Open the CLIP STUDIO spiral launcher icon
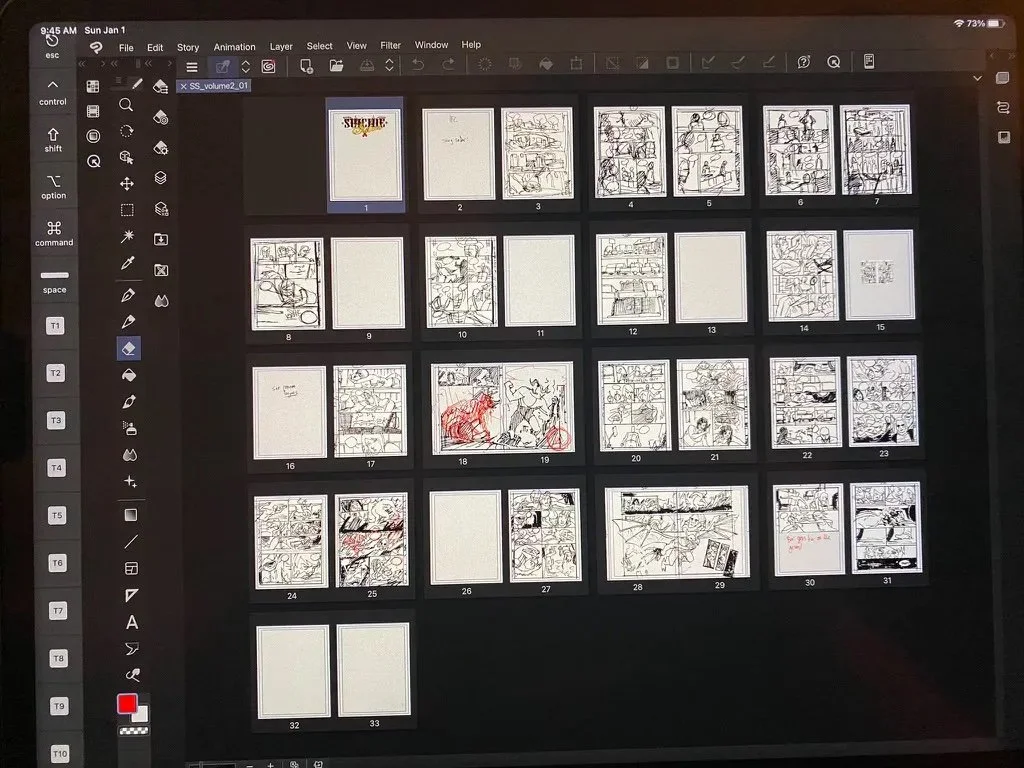Screen dimensions: 1024x768 (268, 66)
